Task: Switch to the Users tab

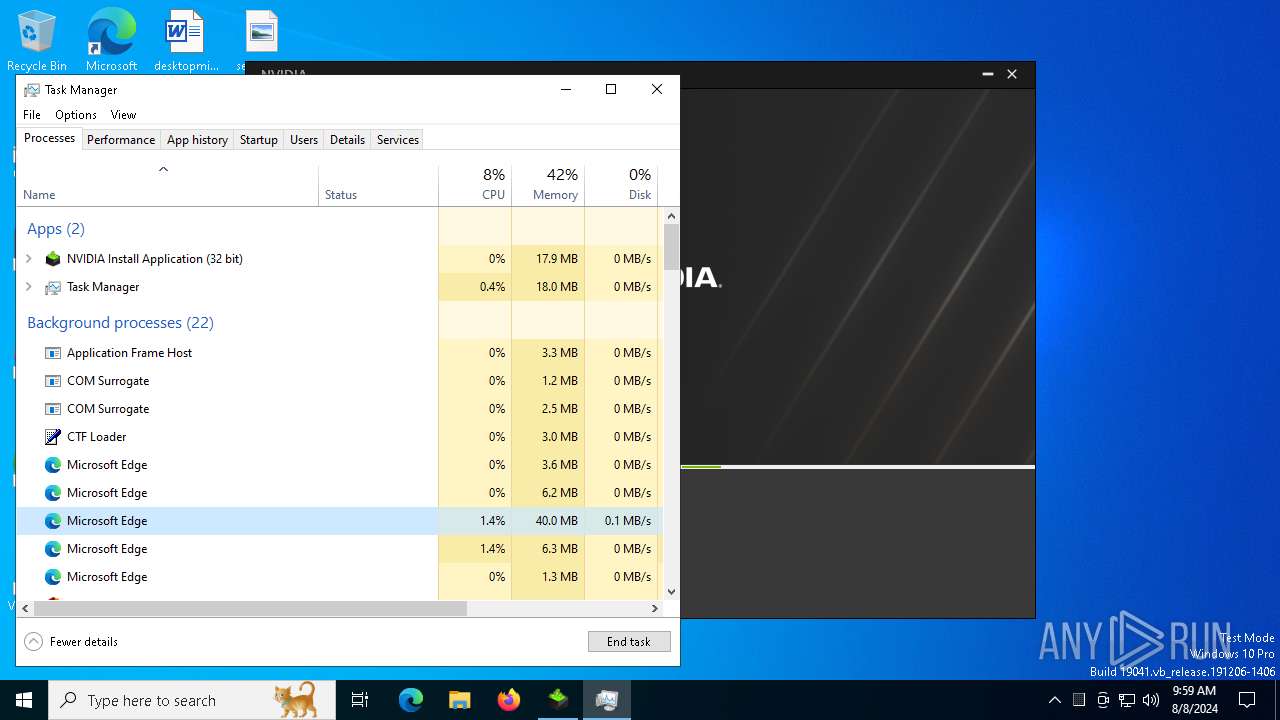Action: [304, 140]
